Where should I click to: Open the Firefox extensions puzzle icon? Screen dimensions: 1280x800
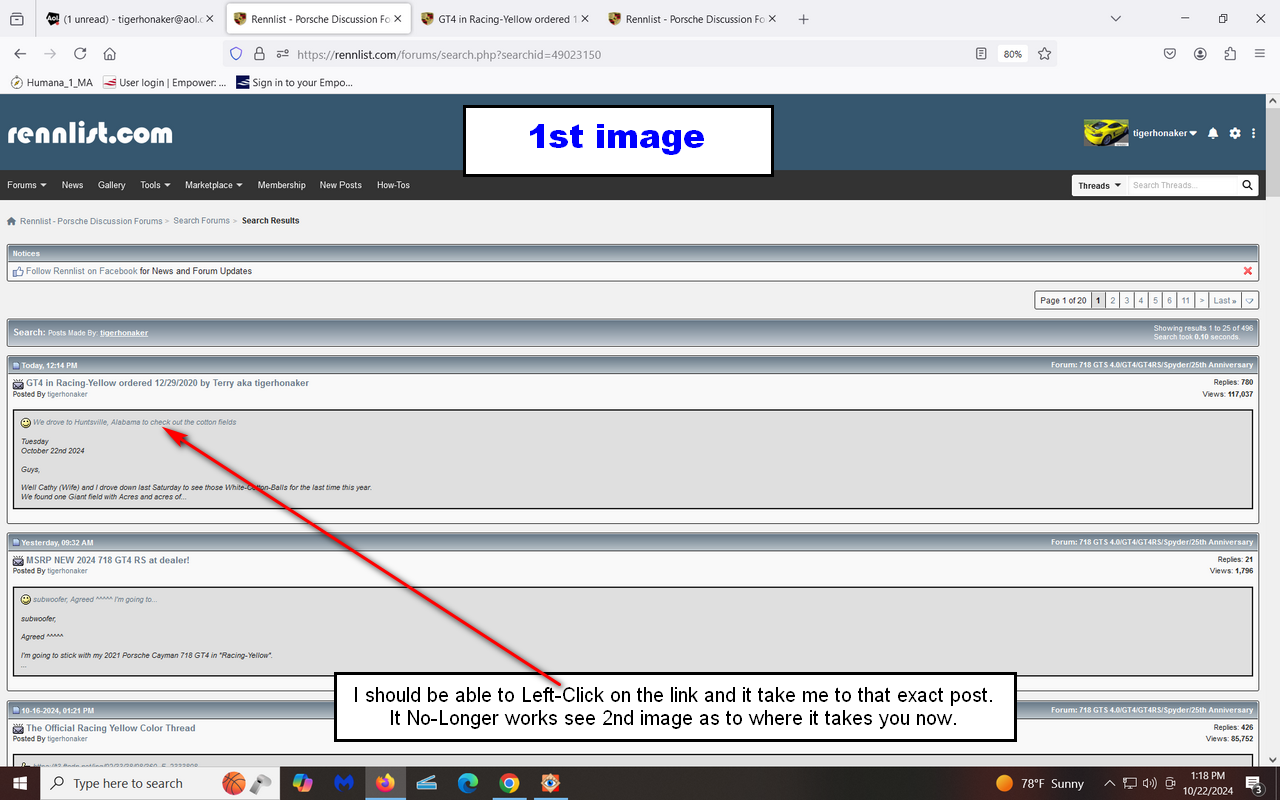pos(1230,54)
